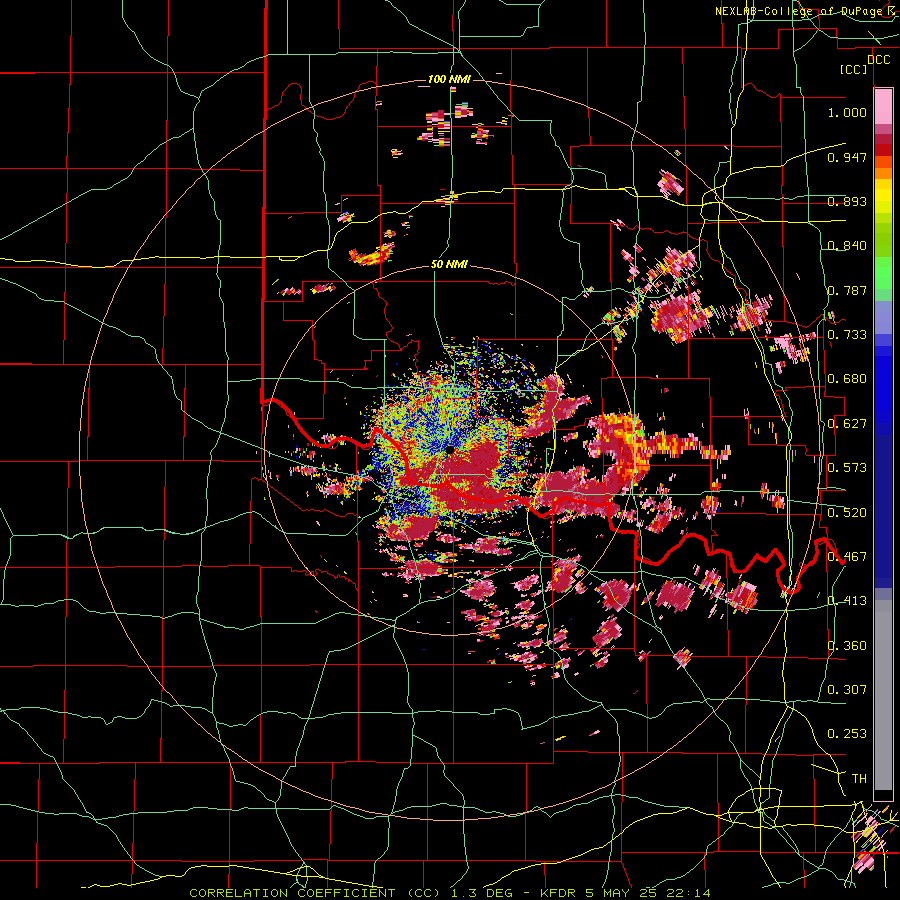Click the 1.3 DEG elevation angle text
The width and height of the screenshot is (900, 900).
click(x=483, y=893)
